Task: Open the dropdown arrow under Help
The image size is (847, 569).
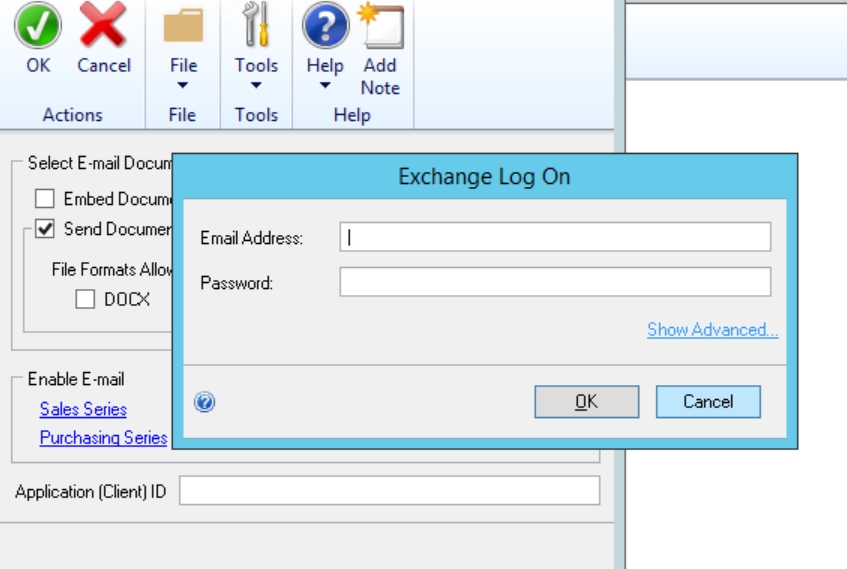Action: click(325, 86)
